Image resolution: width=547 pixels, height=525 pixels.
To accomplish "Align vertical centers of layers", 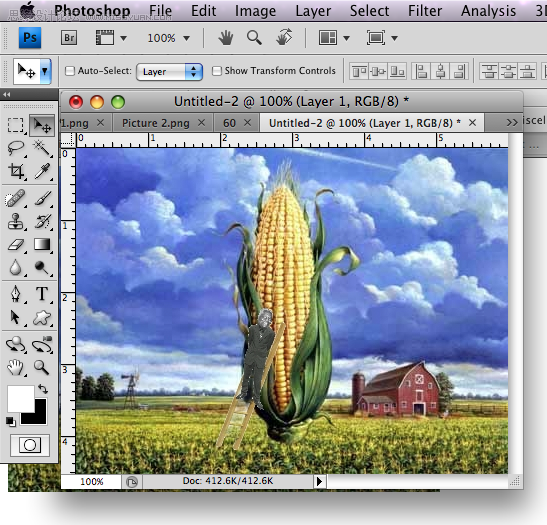I will point(378,72).
